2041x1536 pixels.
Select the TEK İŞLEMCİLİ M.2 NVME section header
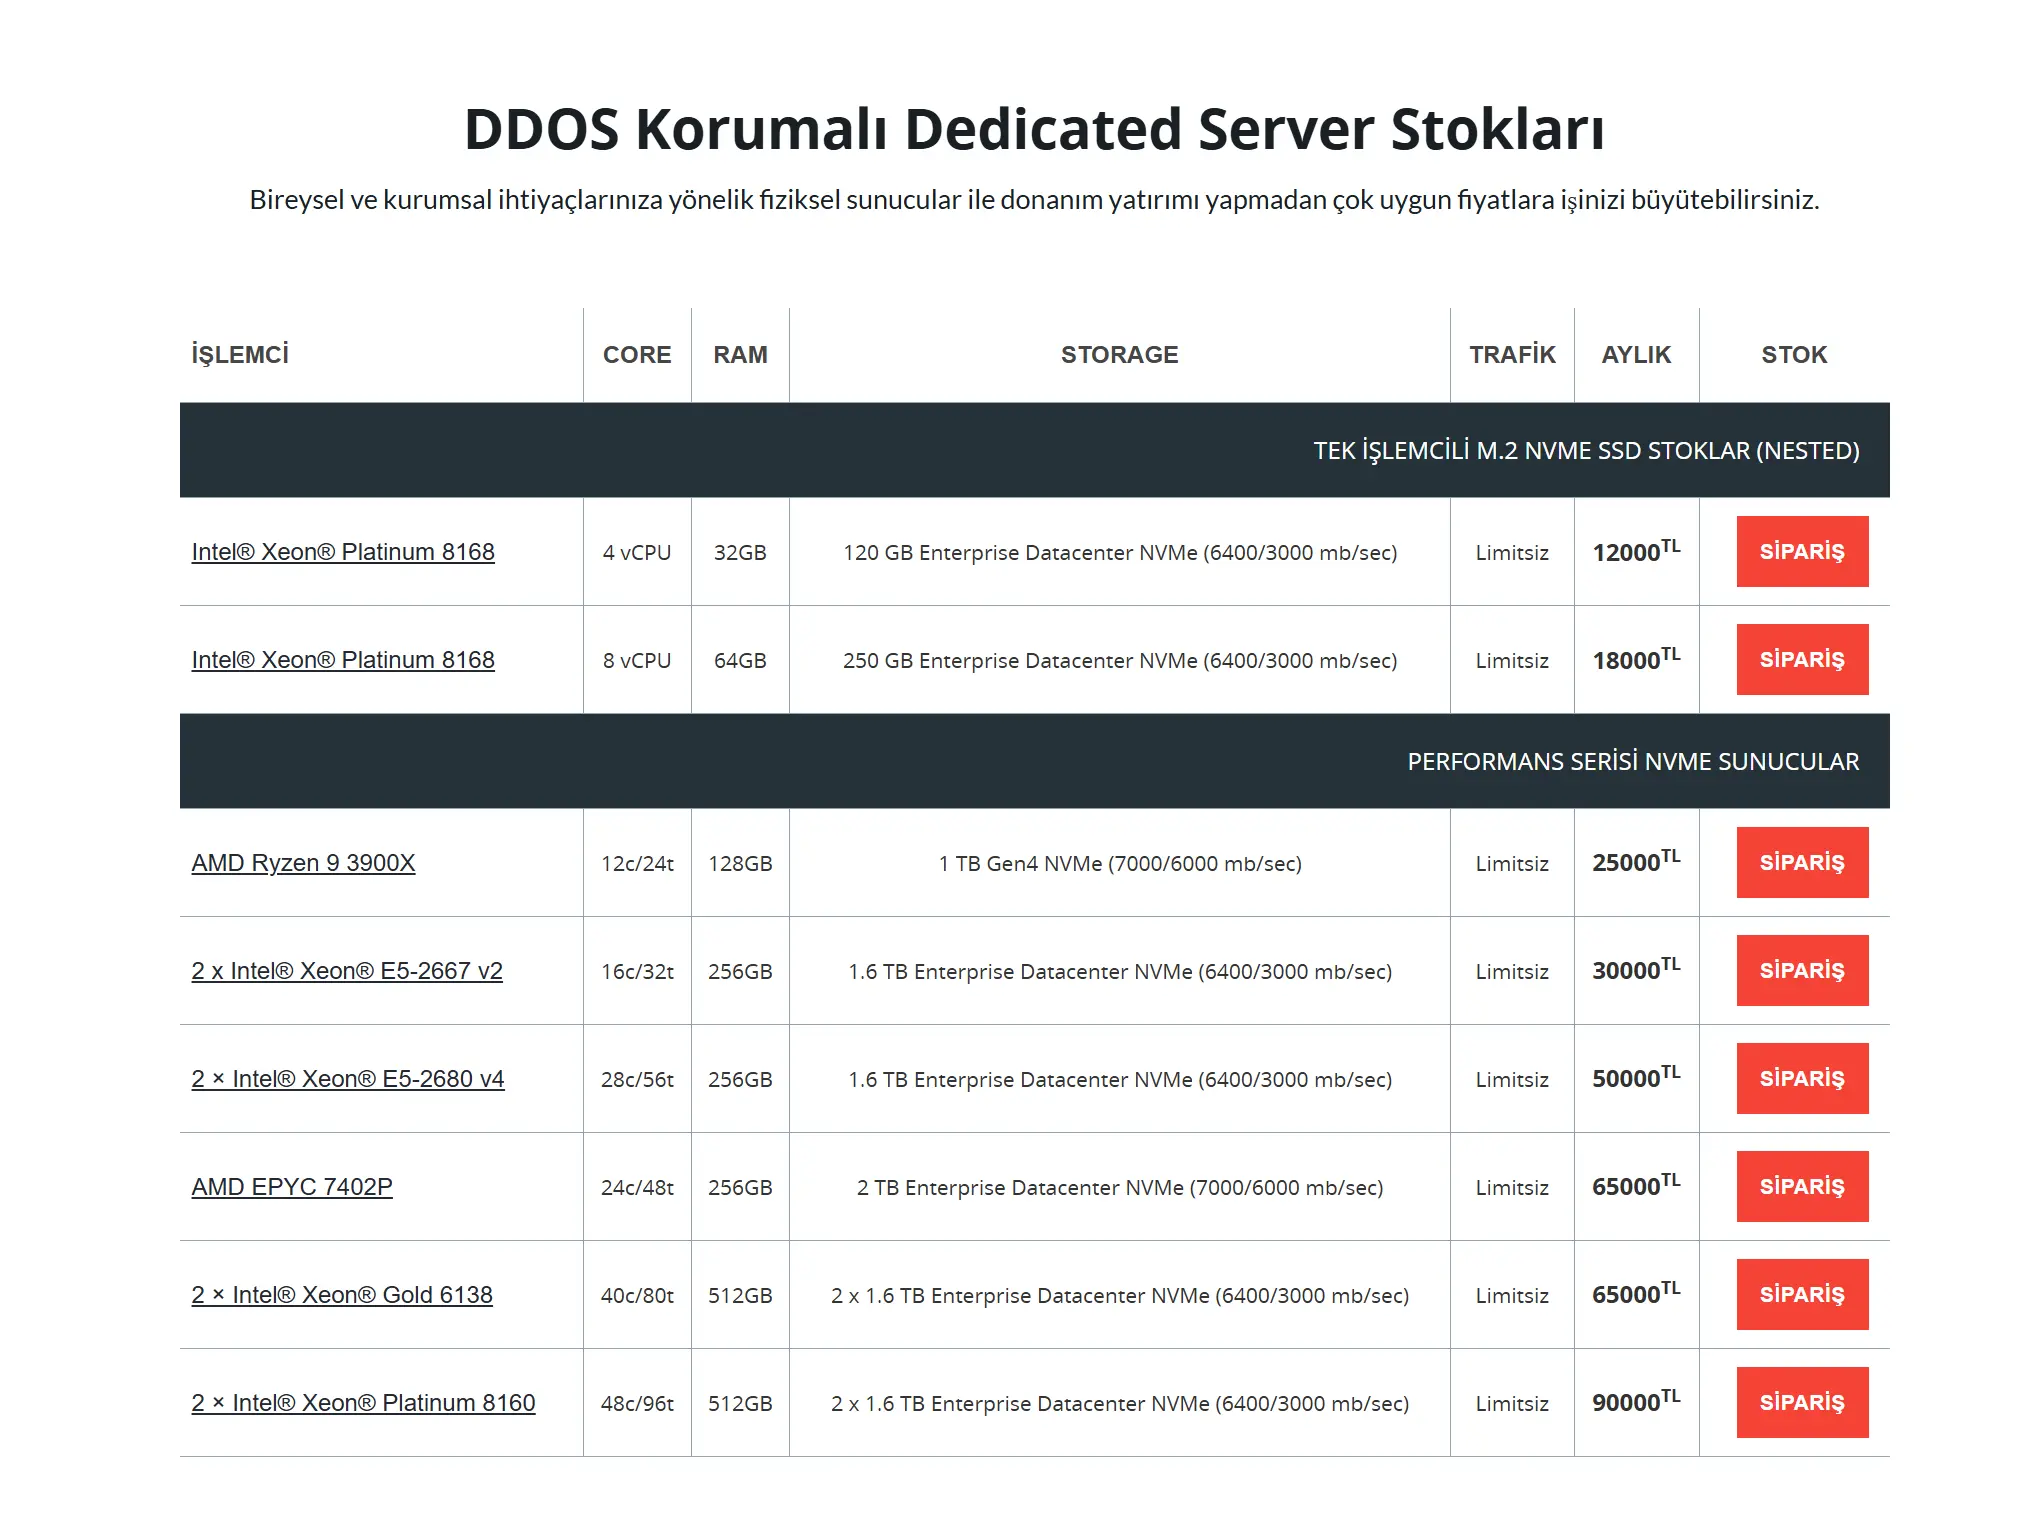pyautogui.click(x=1035, y=450)
